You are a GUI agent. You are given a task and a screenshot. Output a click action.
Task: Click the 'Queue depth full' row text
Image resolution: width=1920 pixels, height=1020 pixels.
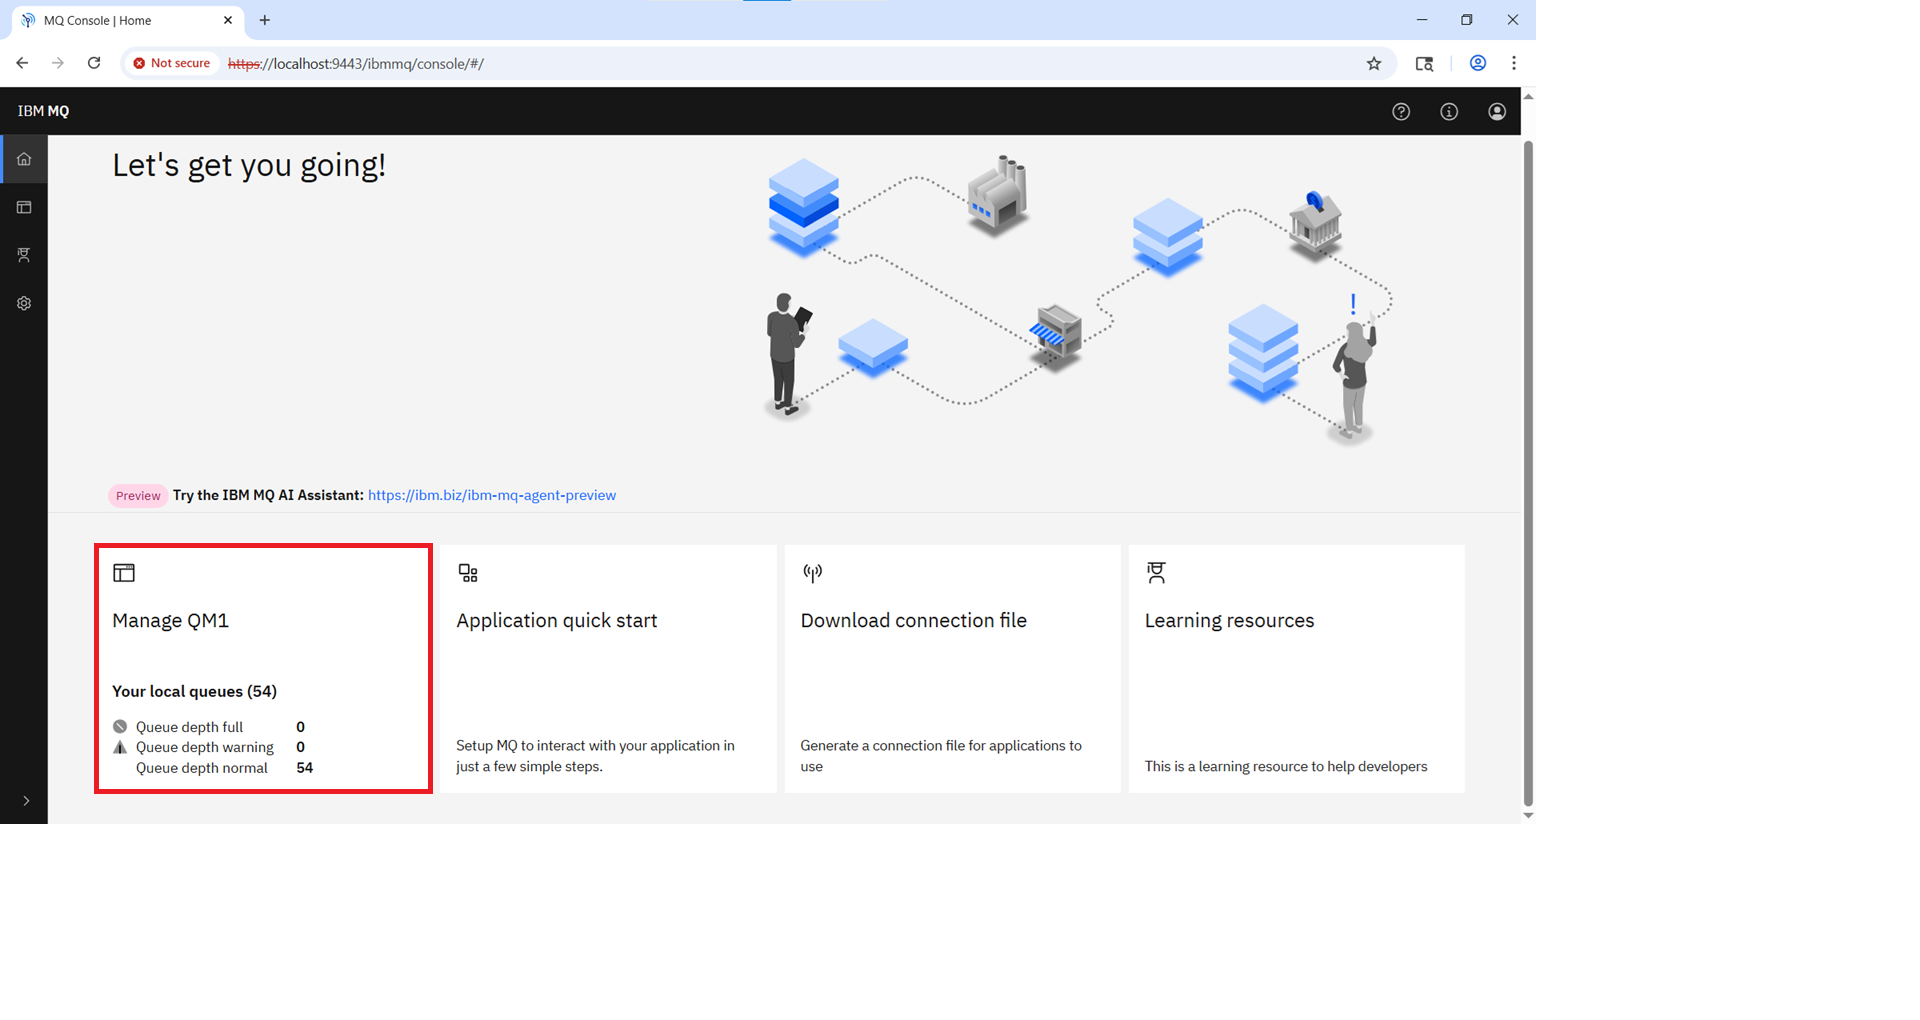[x=189, y=727]
